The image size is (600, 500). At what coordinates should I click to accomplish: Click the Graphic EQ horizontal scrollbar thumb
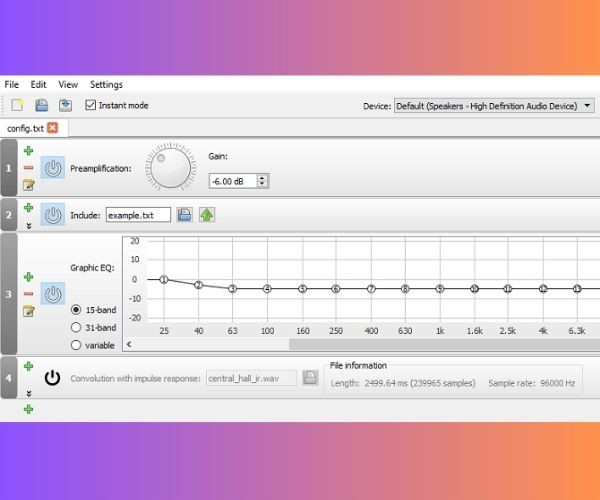[444, 344]
